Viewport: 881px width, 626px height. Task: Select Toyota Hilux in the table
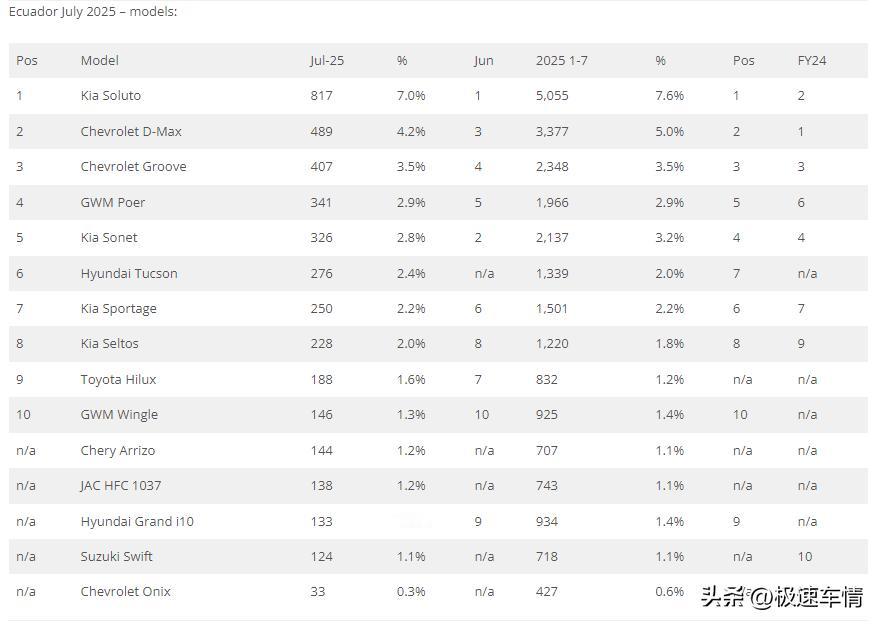tap(118, 379)
